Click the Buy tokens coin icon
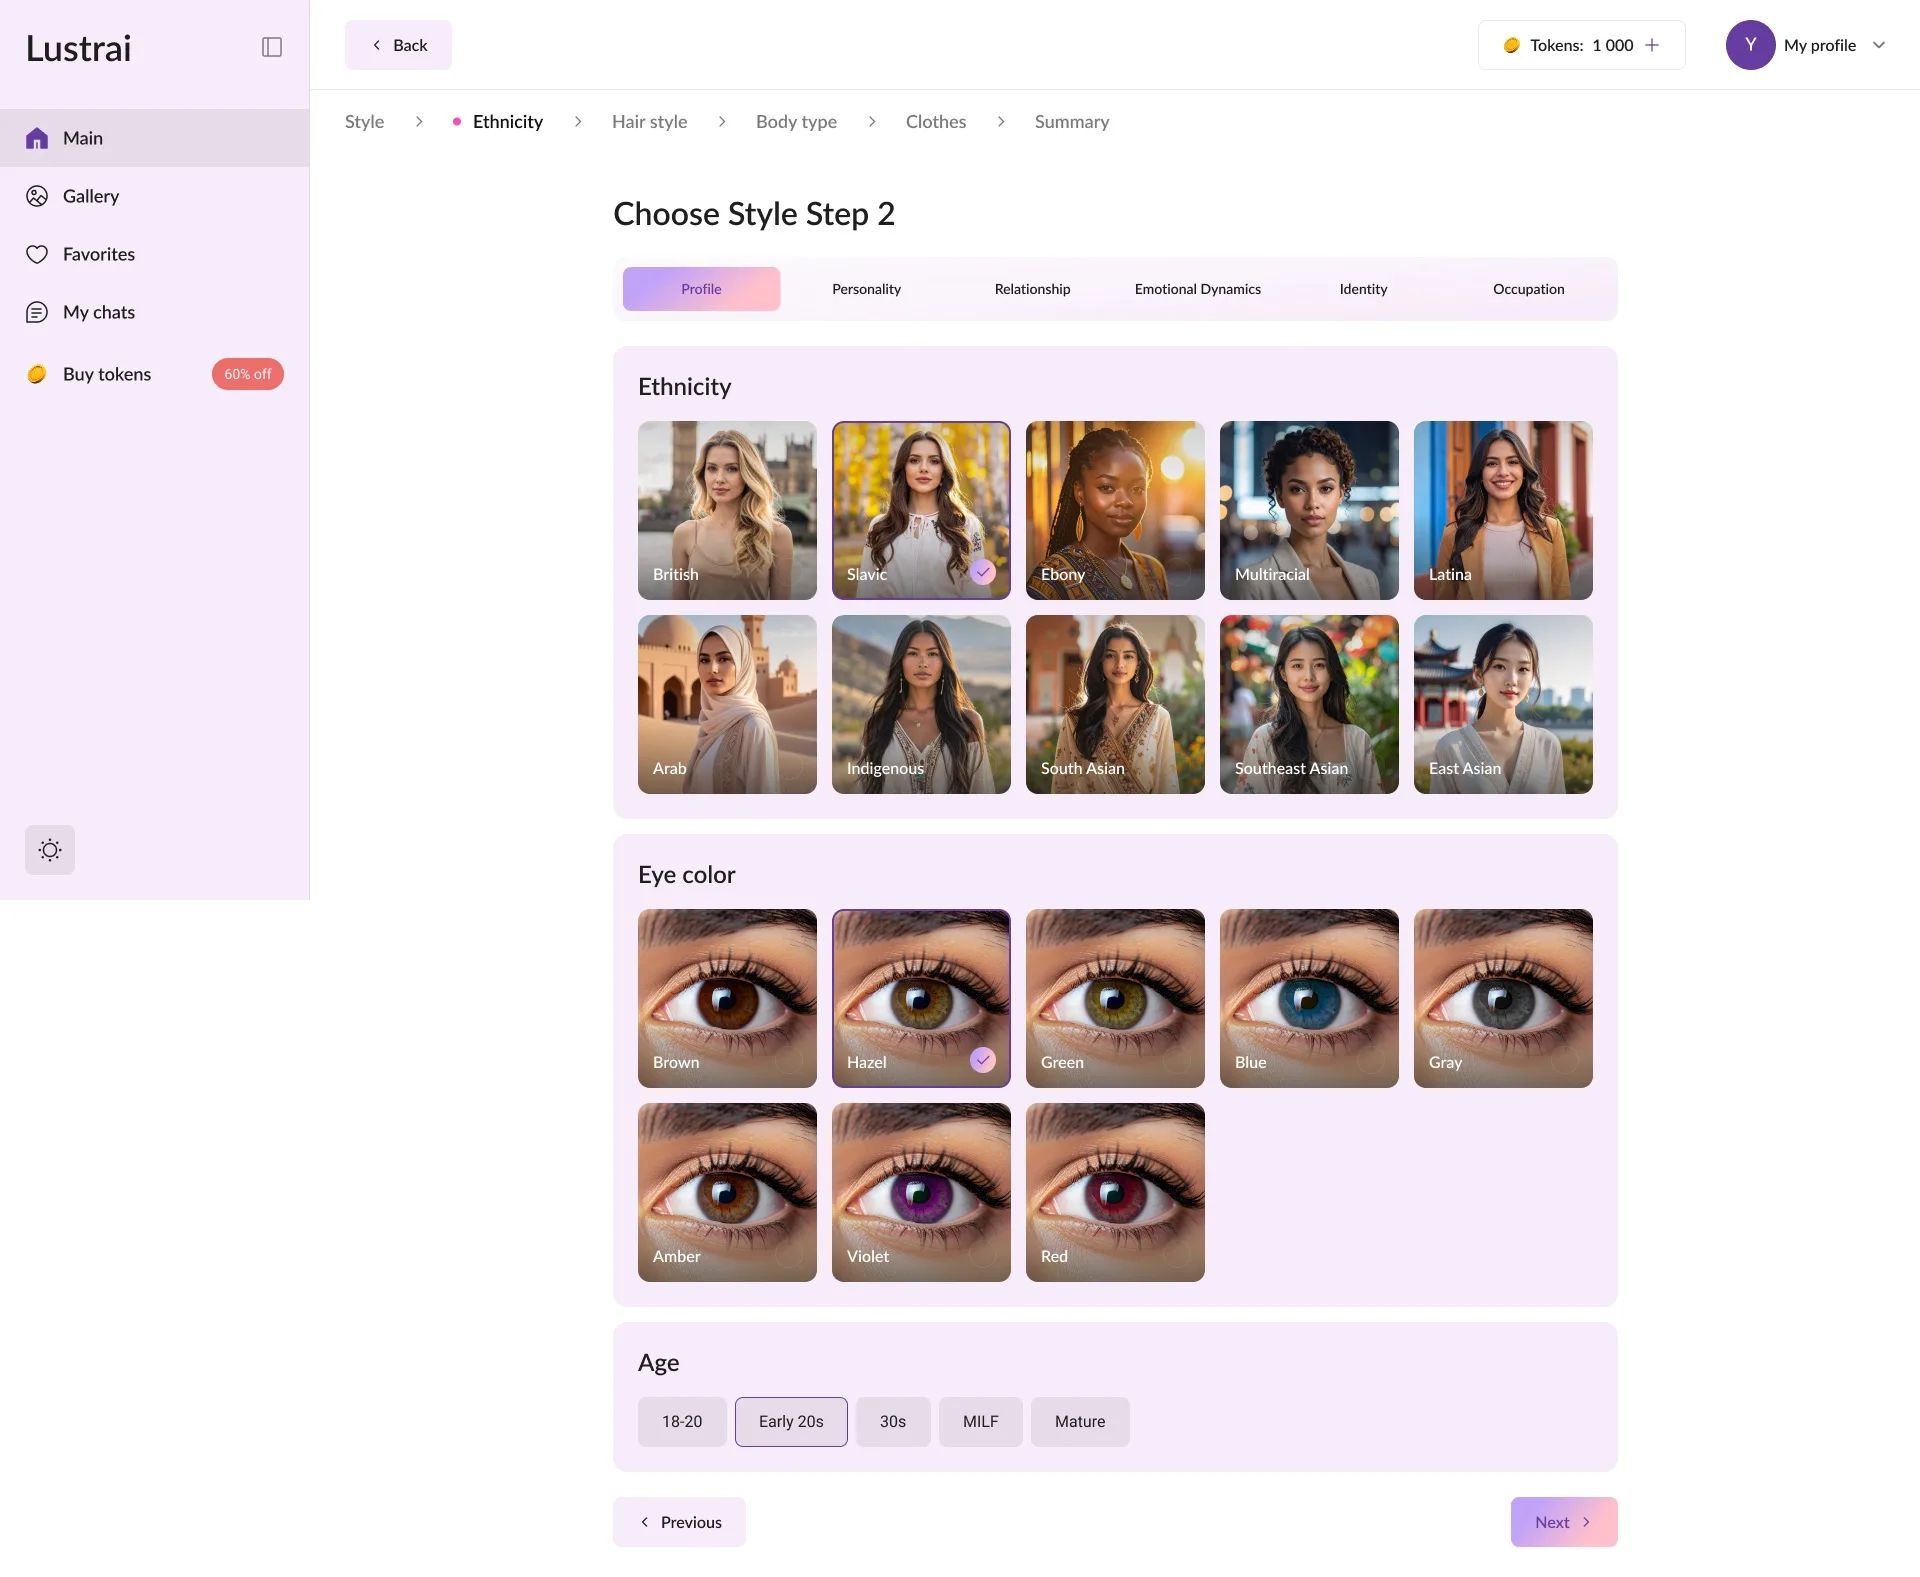 tap(37, 374)
